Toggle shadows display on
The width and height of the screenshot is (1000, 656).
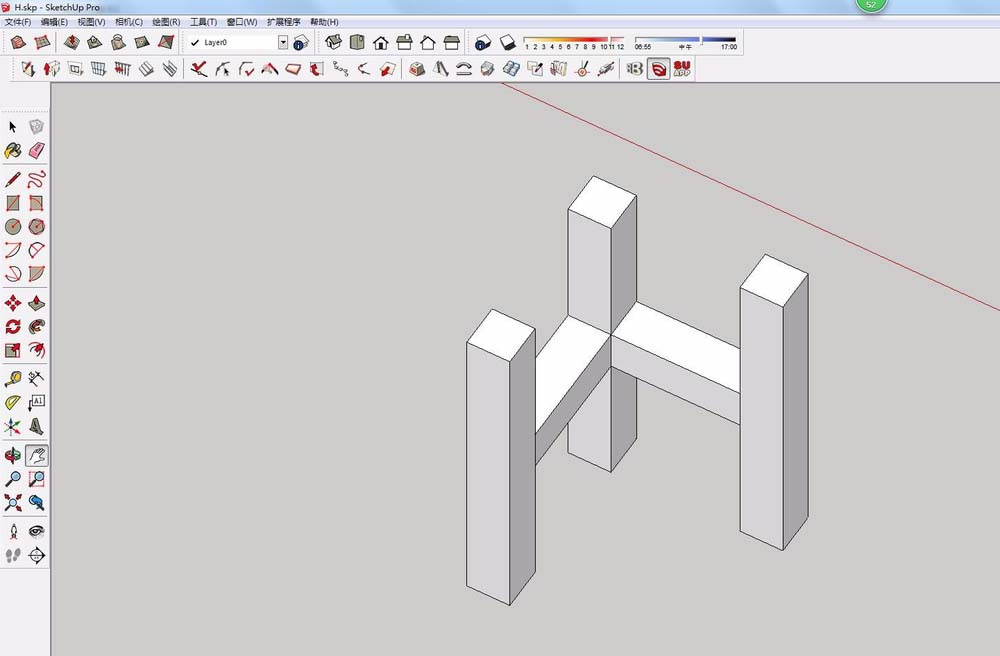(510, 41)
